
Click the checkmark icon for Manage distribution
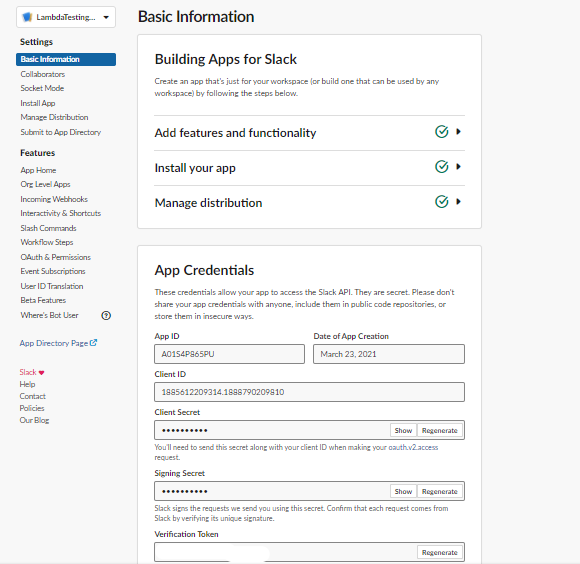[x=442, y=202]
